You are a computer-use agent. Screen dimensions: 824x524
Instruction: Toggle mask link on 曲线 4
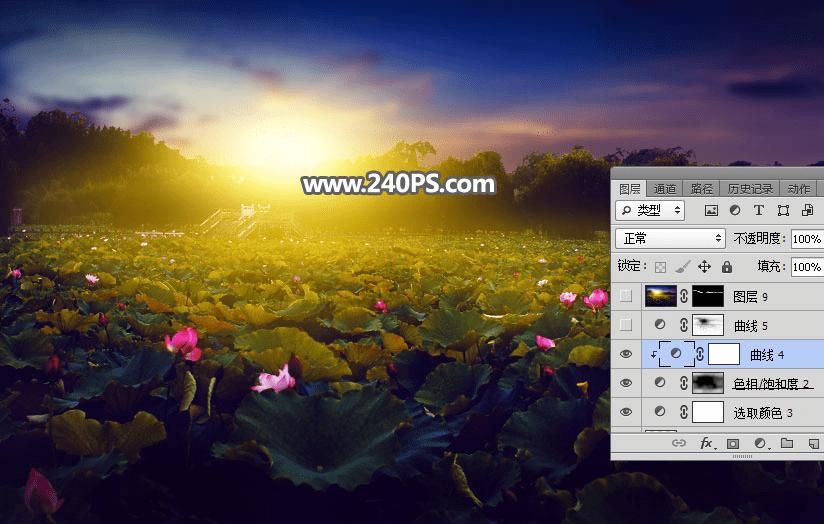(700, 354)
